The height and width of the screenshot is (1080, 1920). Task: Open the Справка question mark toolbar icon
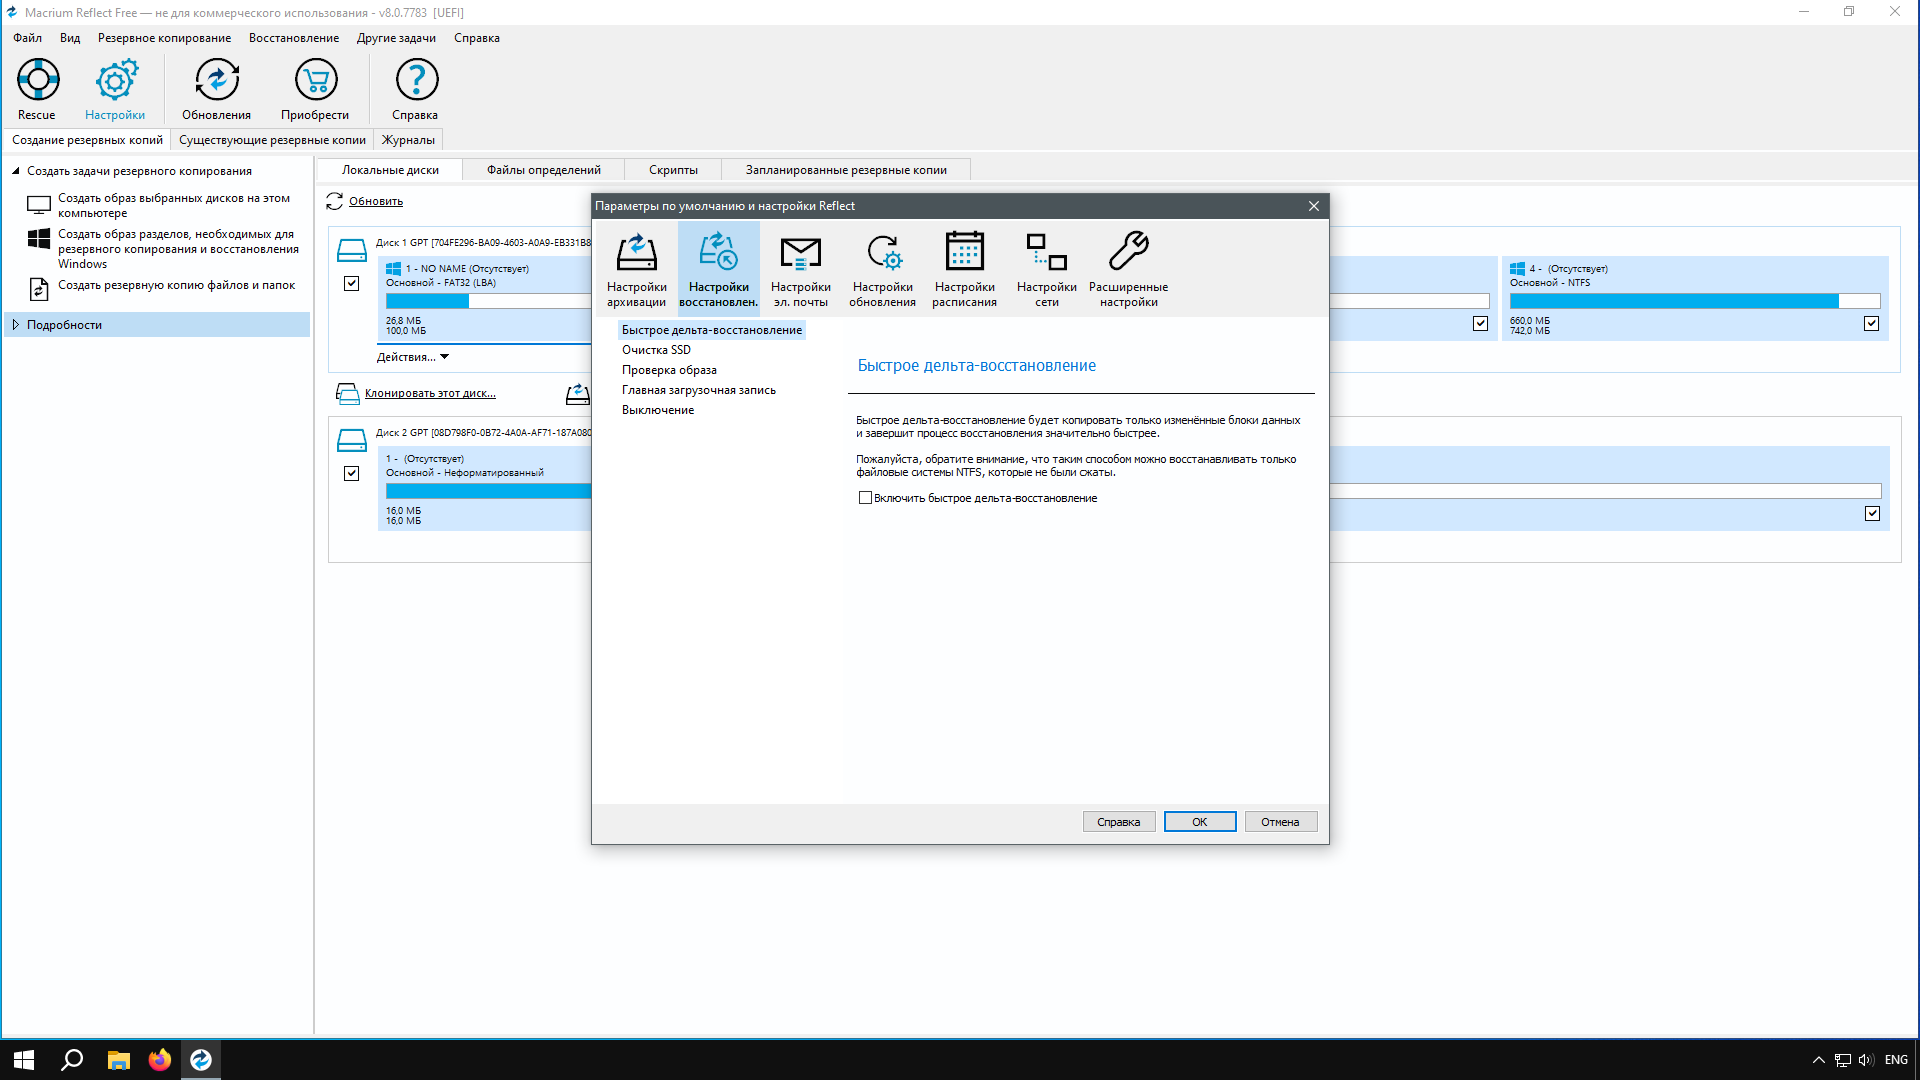[x=415, y=90]
